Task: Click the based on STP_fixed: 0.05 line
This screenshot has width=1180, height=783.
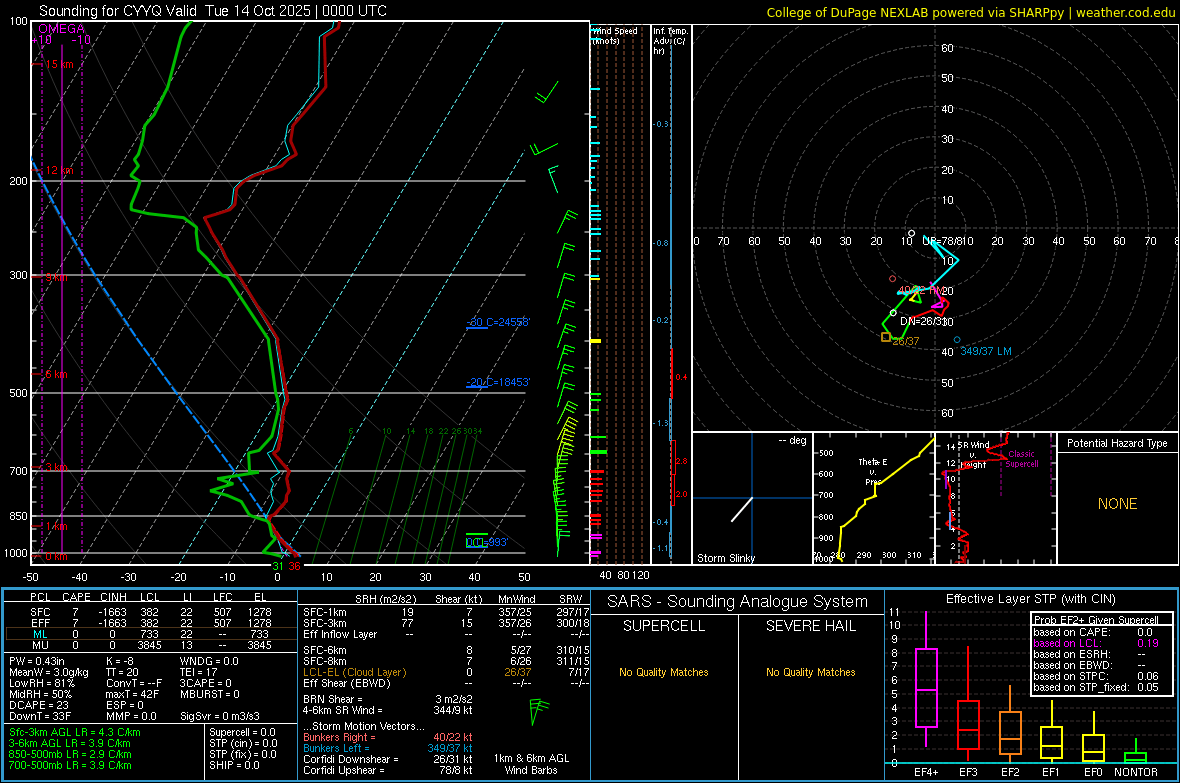Action: pyautogui.click(x=1096, y=687)
